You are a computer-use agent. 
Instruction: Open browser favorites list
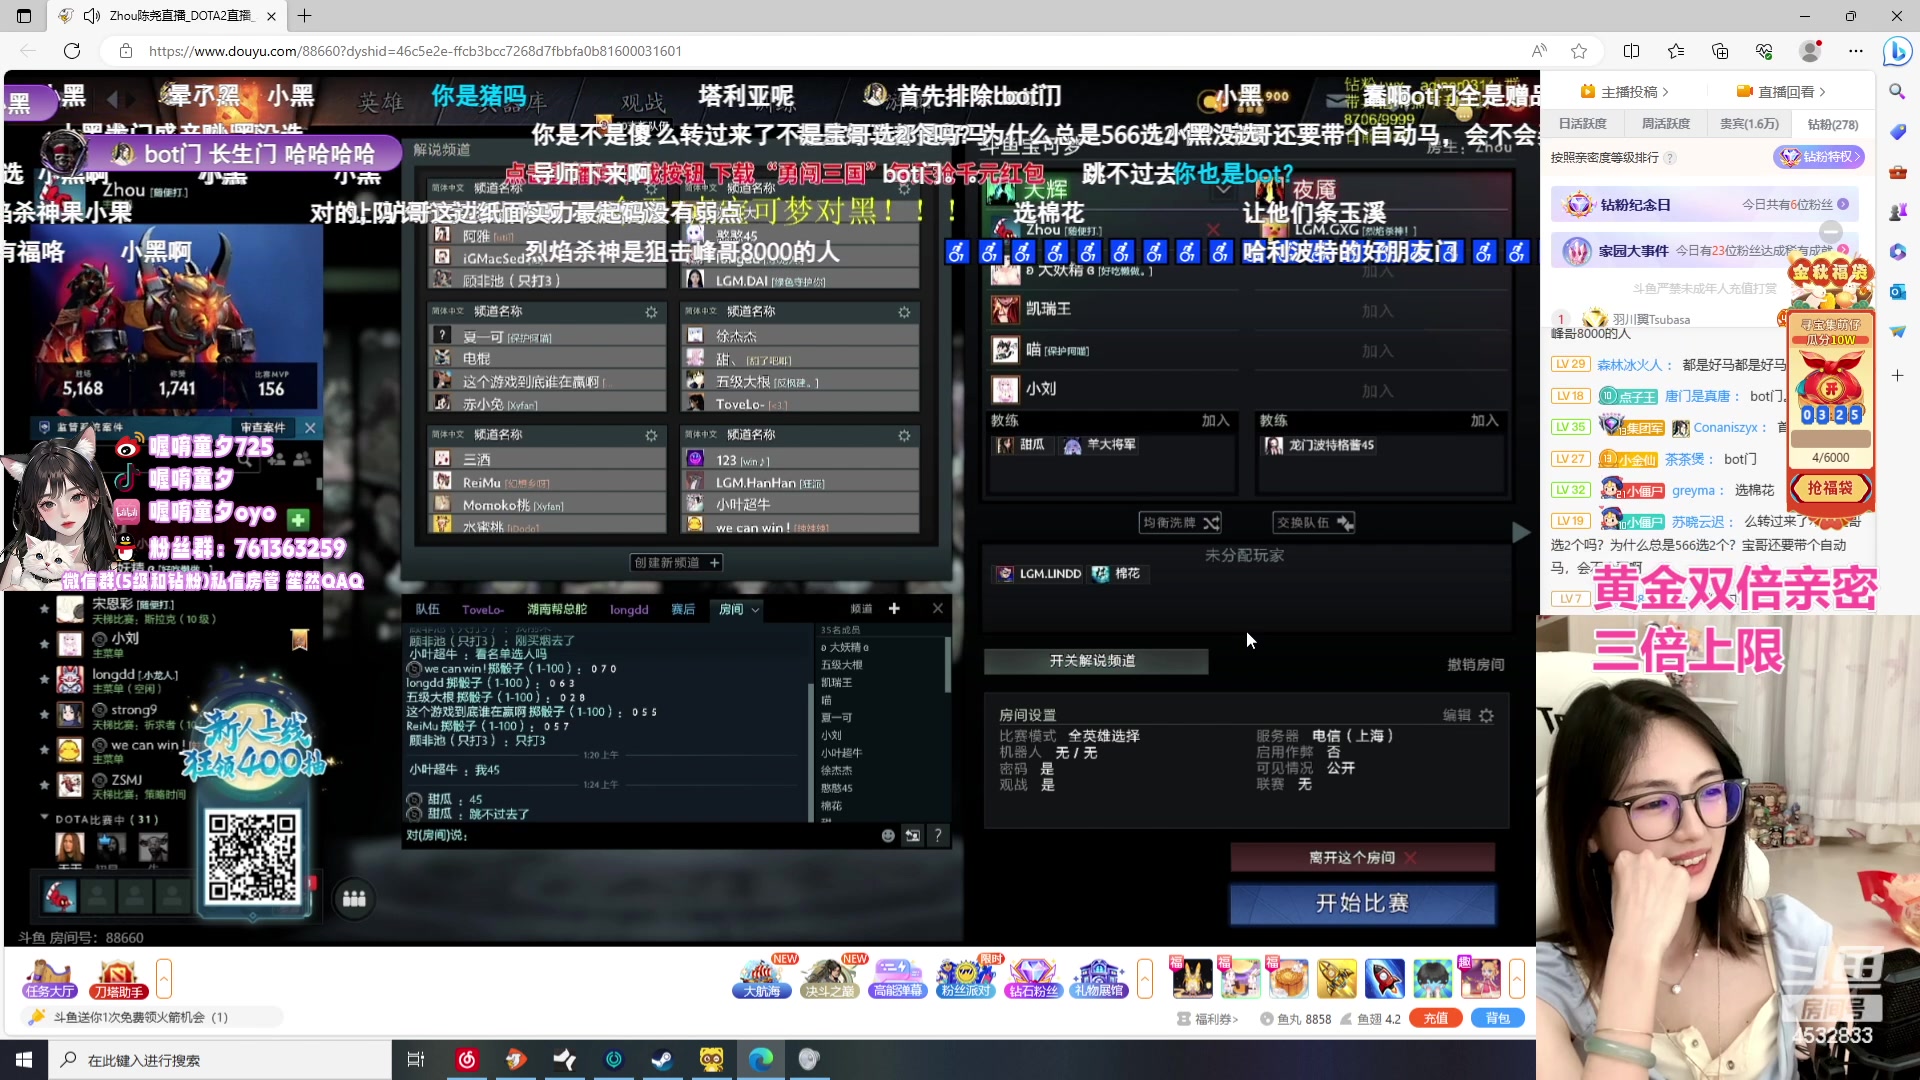coord(1676,51)
